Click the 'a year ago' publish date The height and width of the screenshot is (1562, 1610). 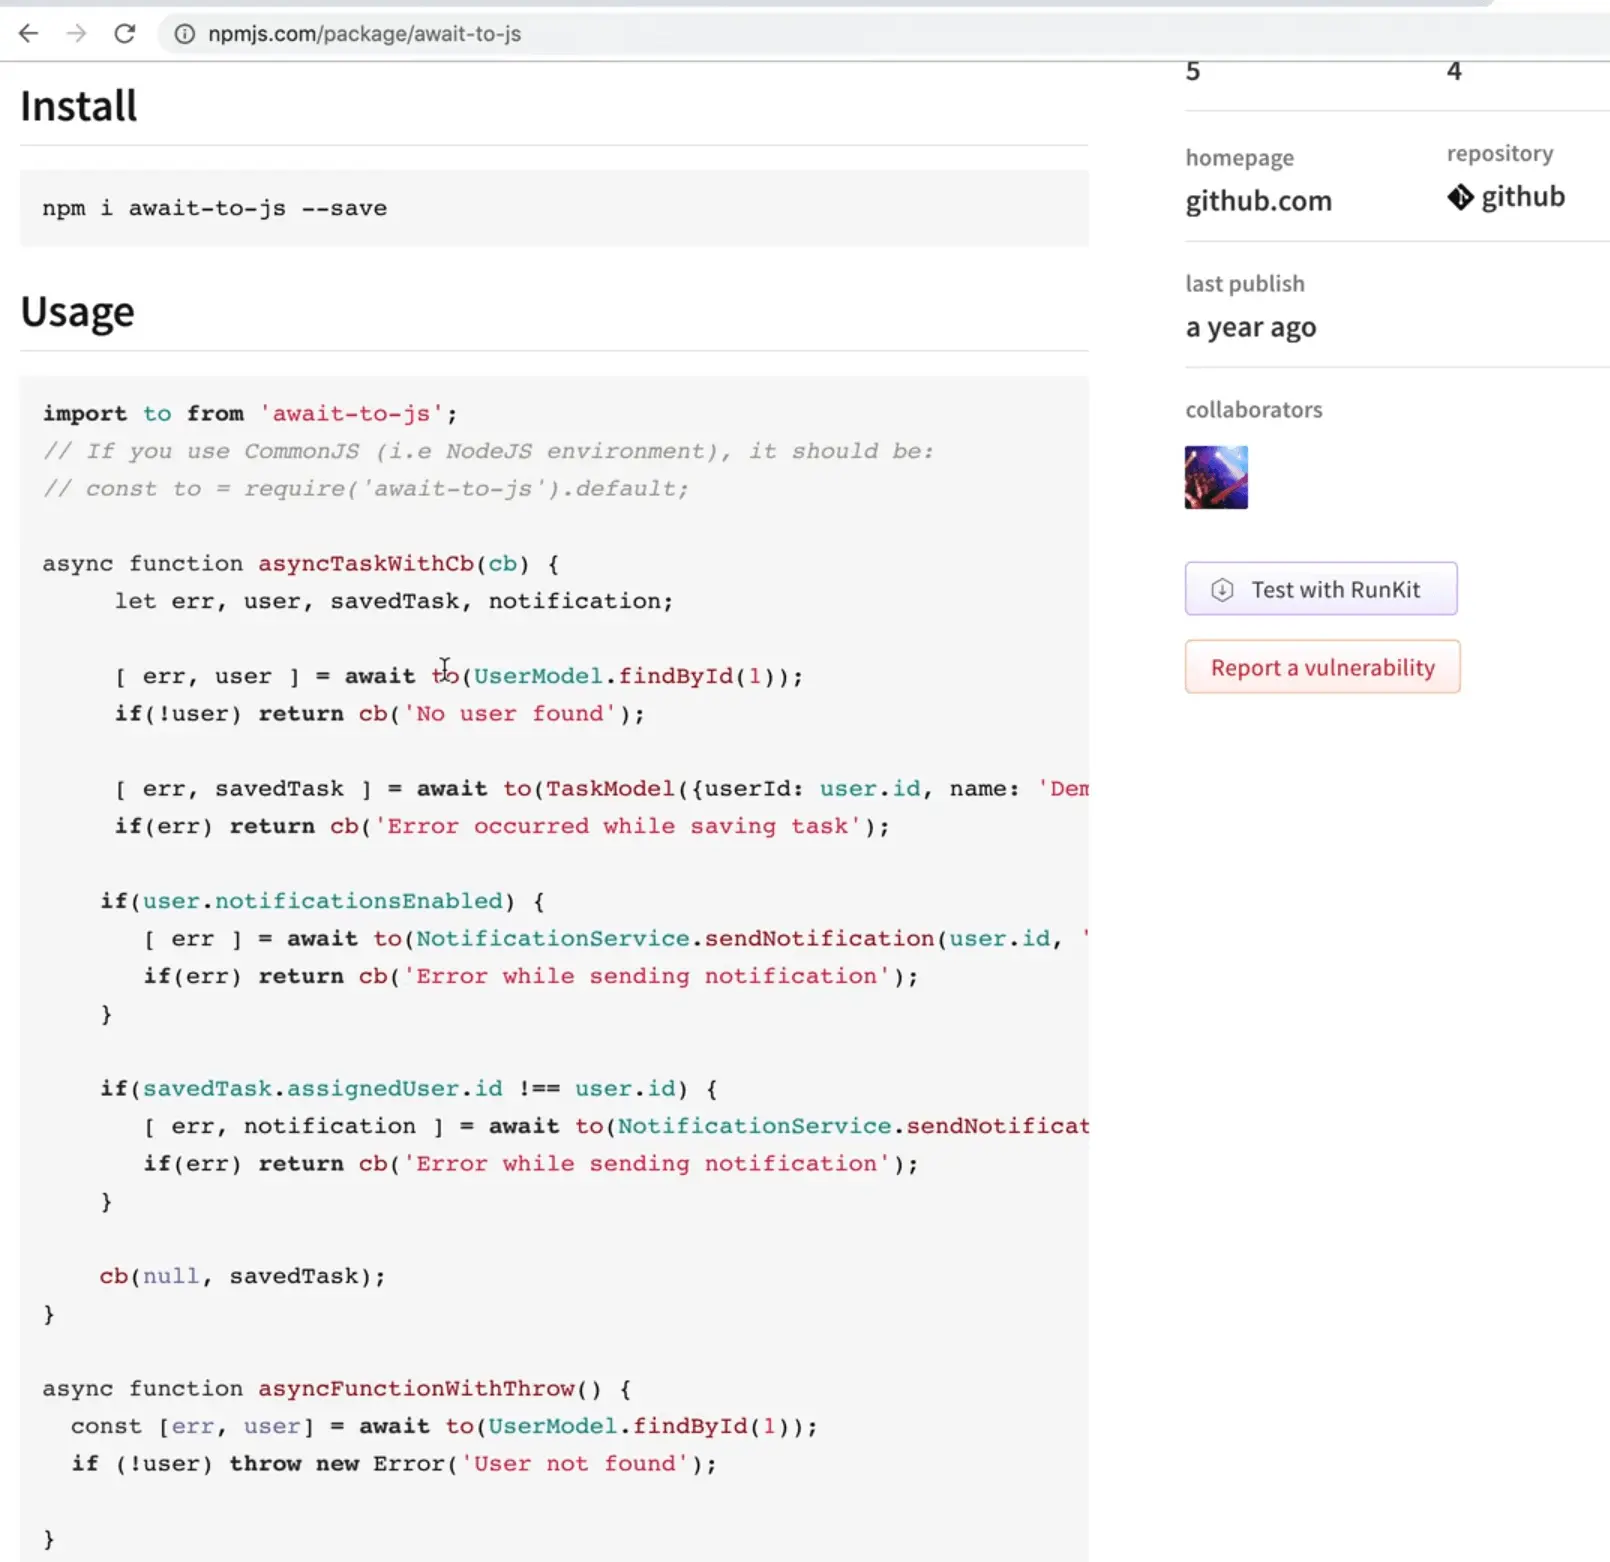(1250, 326)
